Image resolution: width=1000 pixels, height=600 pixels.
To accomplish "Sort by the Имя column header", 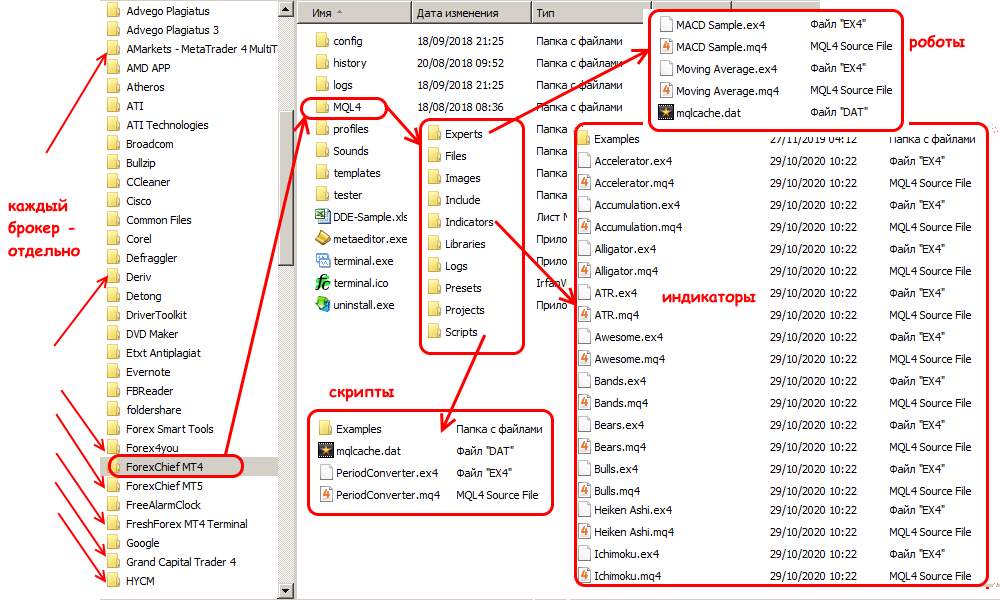I will tap(355, 12).
